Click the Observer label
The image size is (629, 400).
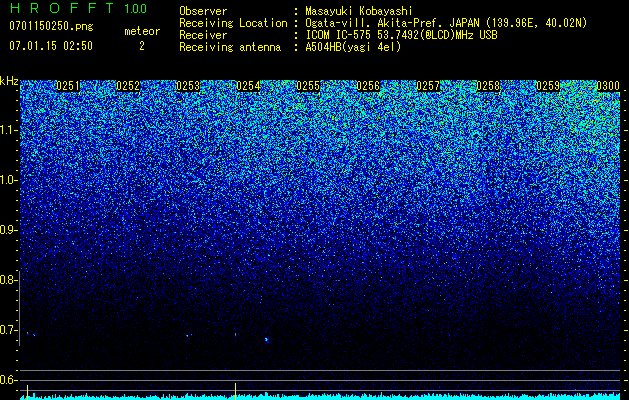[203, 11]
